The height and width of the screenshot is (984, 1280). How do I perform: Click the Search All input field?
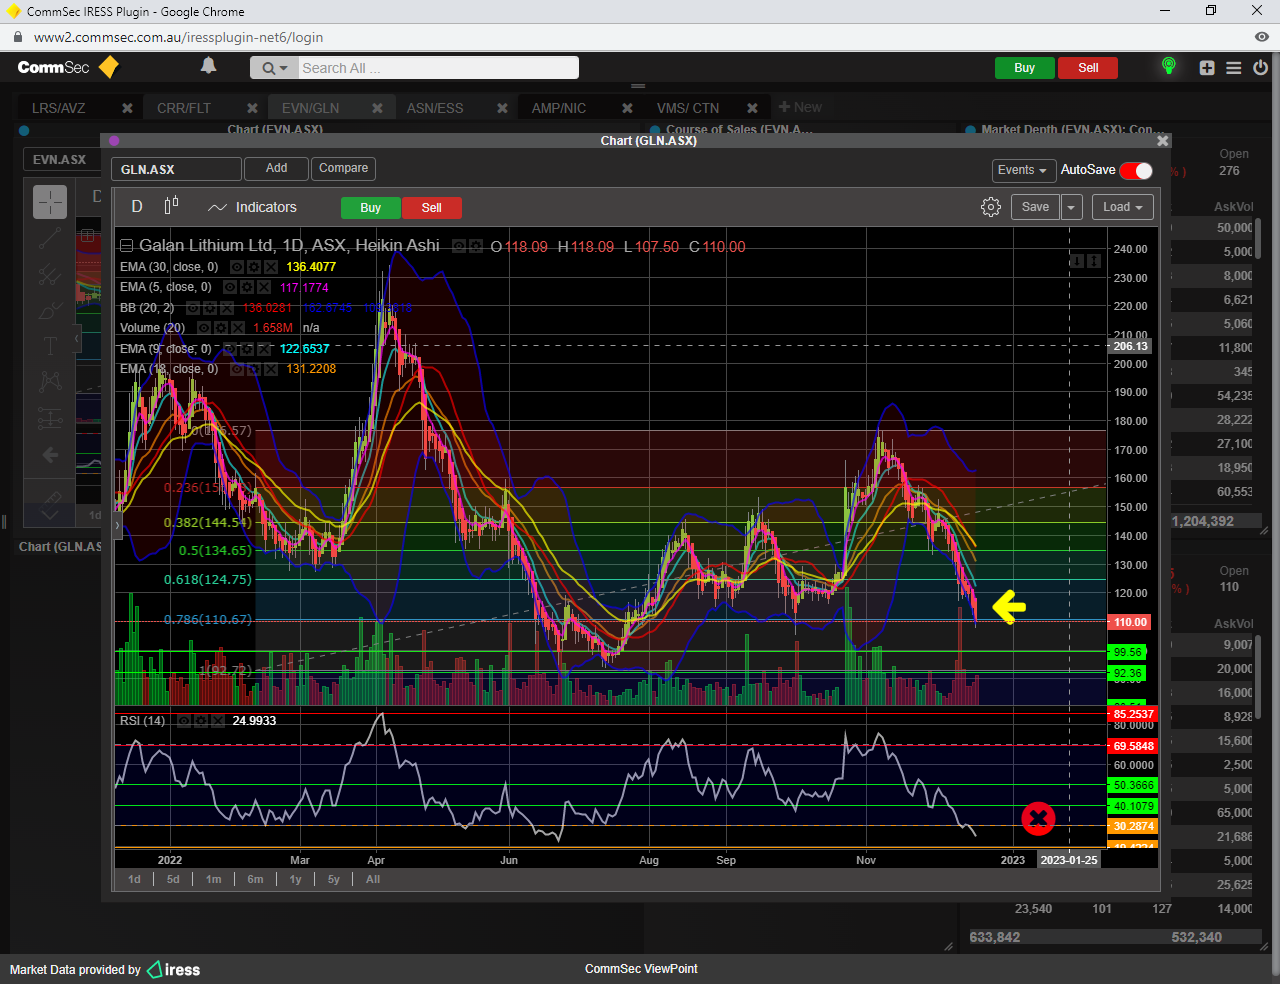[x=438, y=68]
